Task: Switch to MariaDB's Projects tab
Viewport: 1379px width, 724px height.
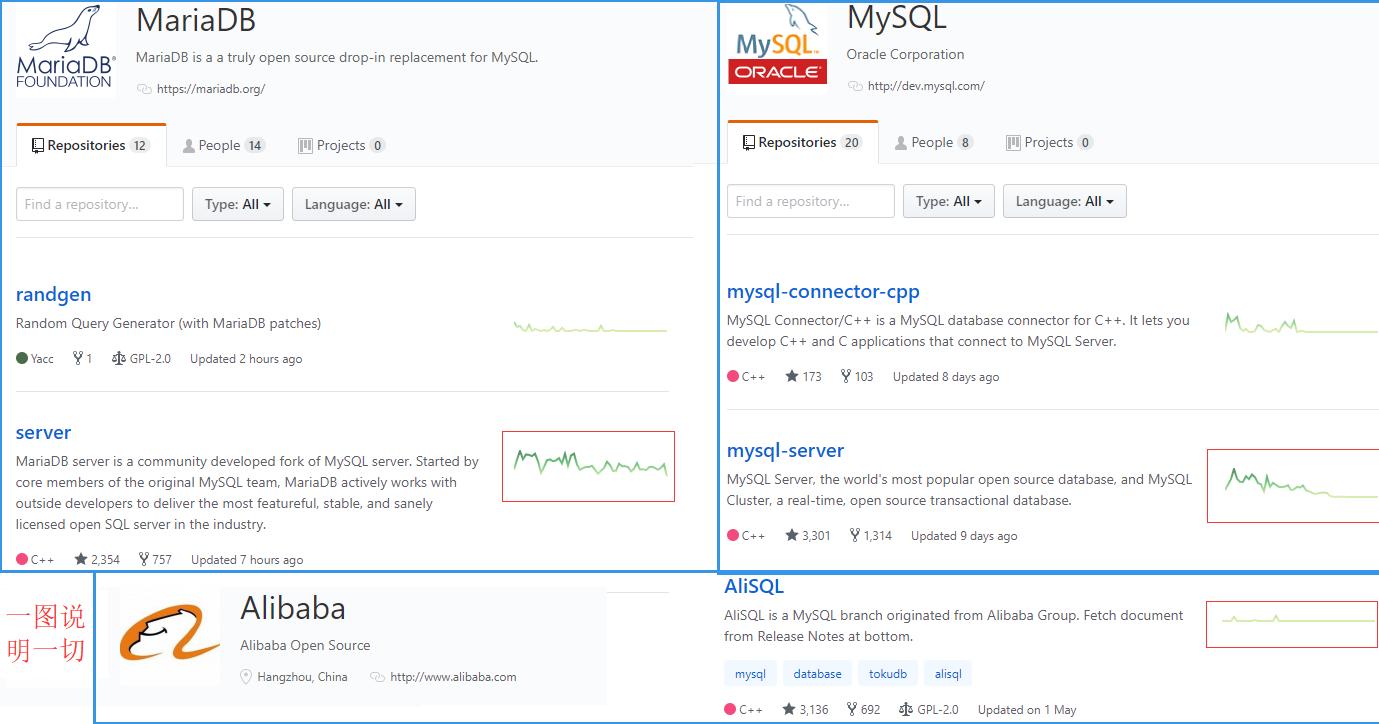Action: [341, 145]
